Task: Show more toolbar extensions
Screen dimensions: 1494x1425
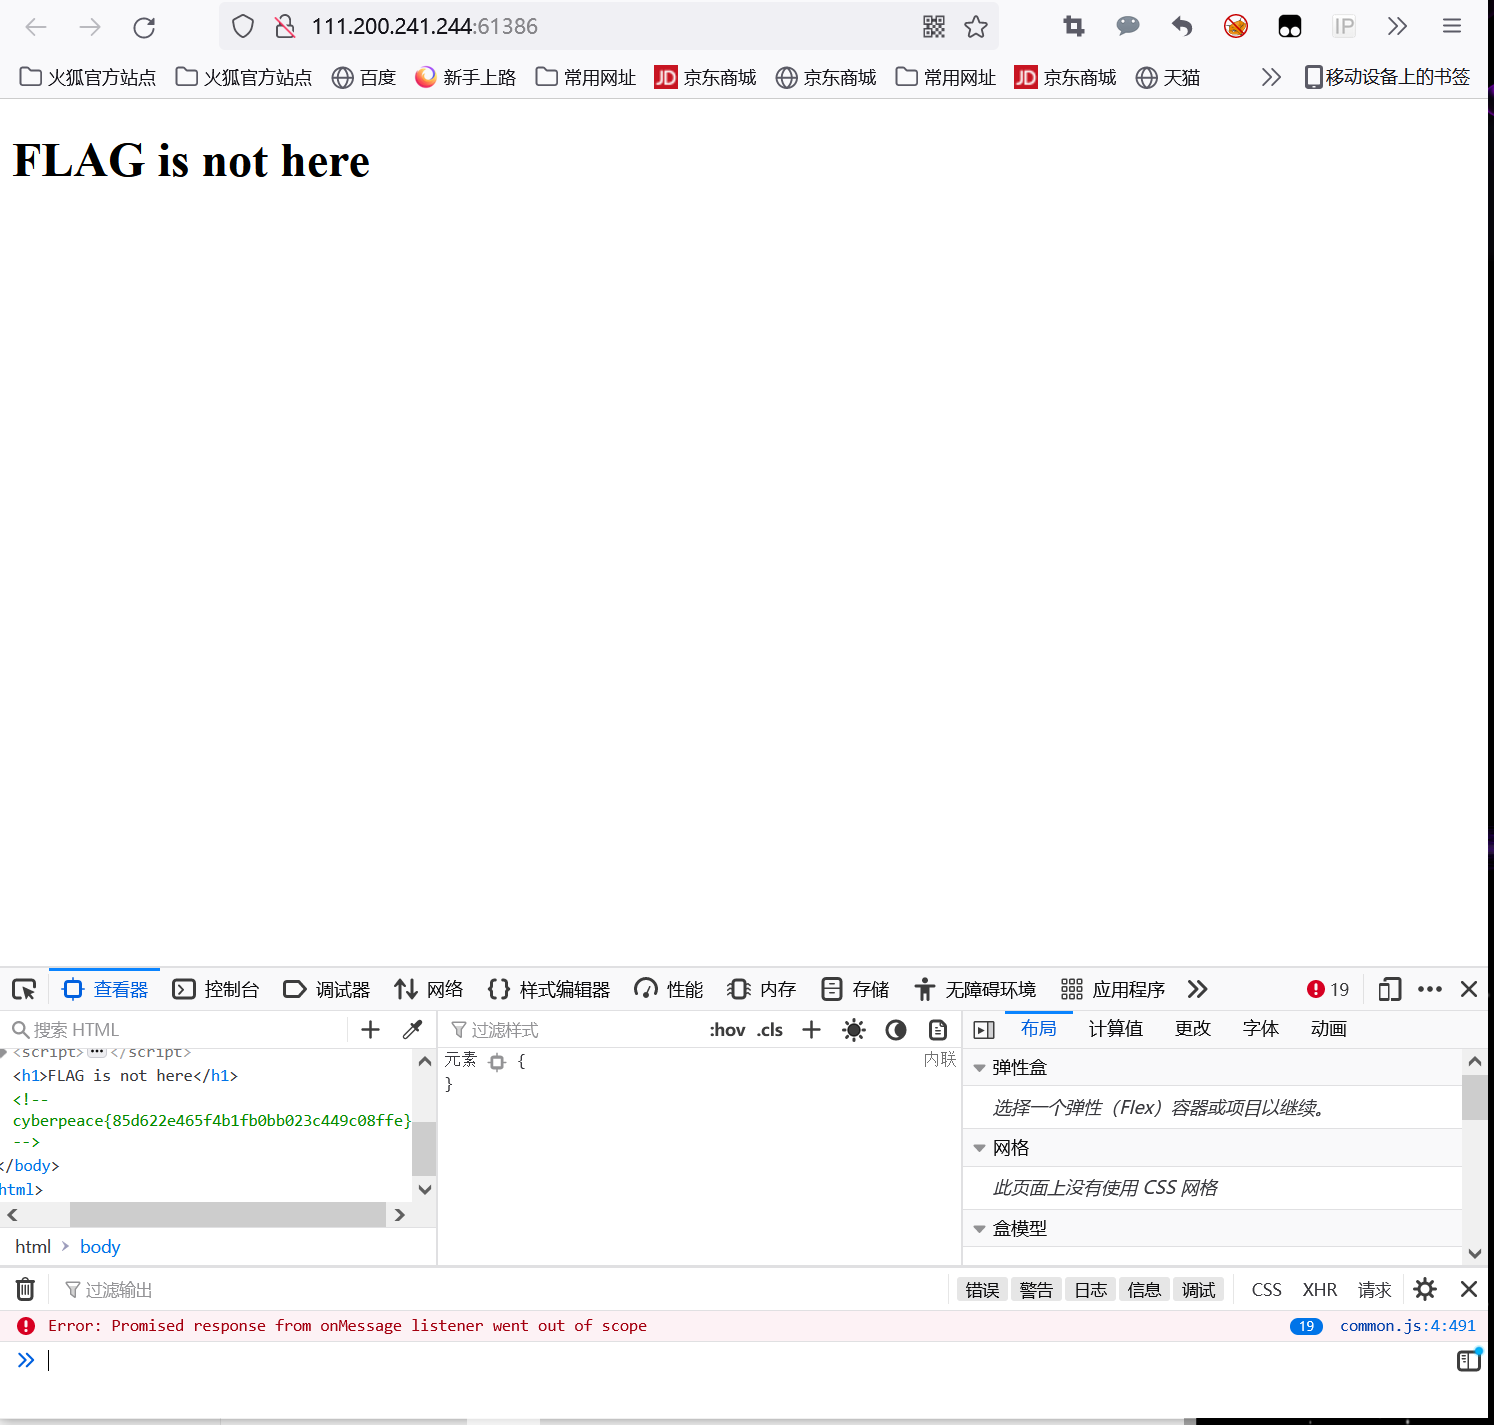Action: click(1398, 27)
